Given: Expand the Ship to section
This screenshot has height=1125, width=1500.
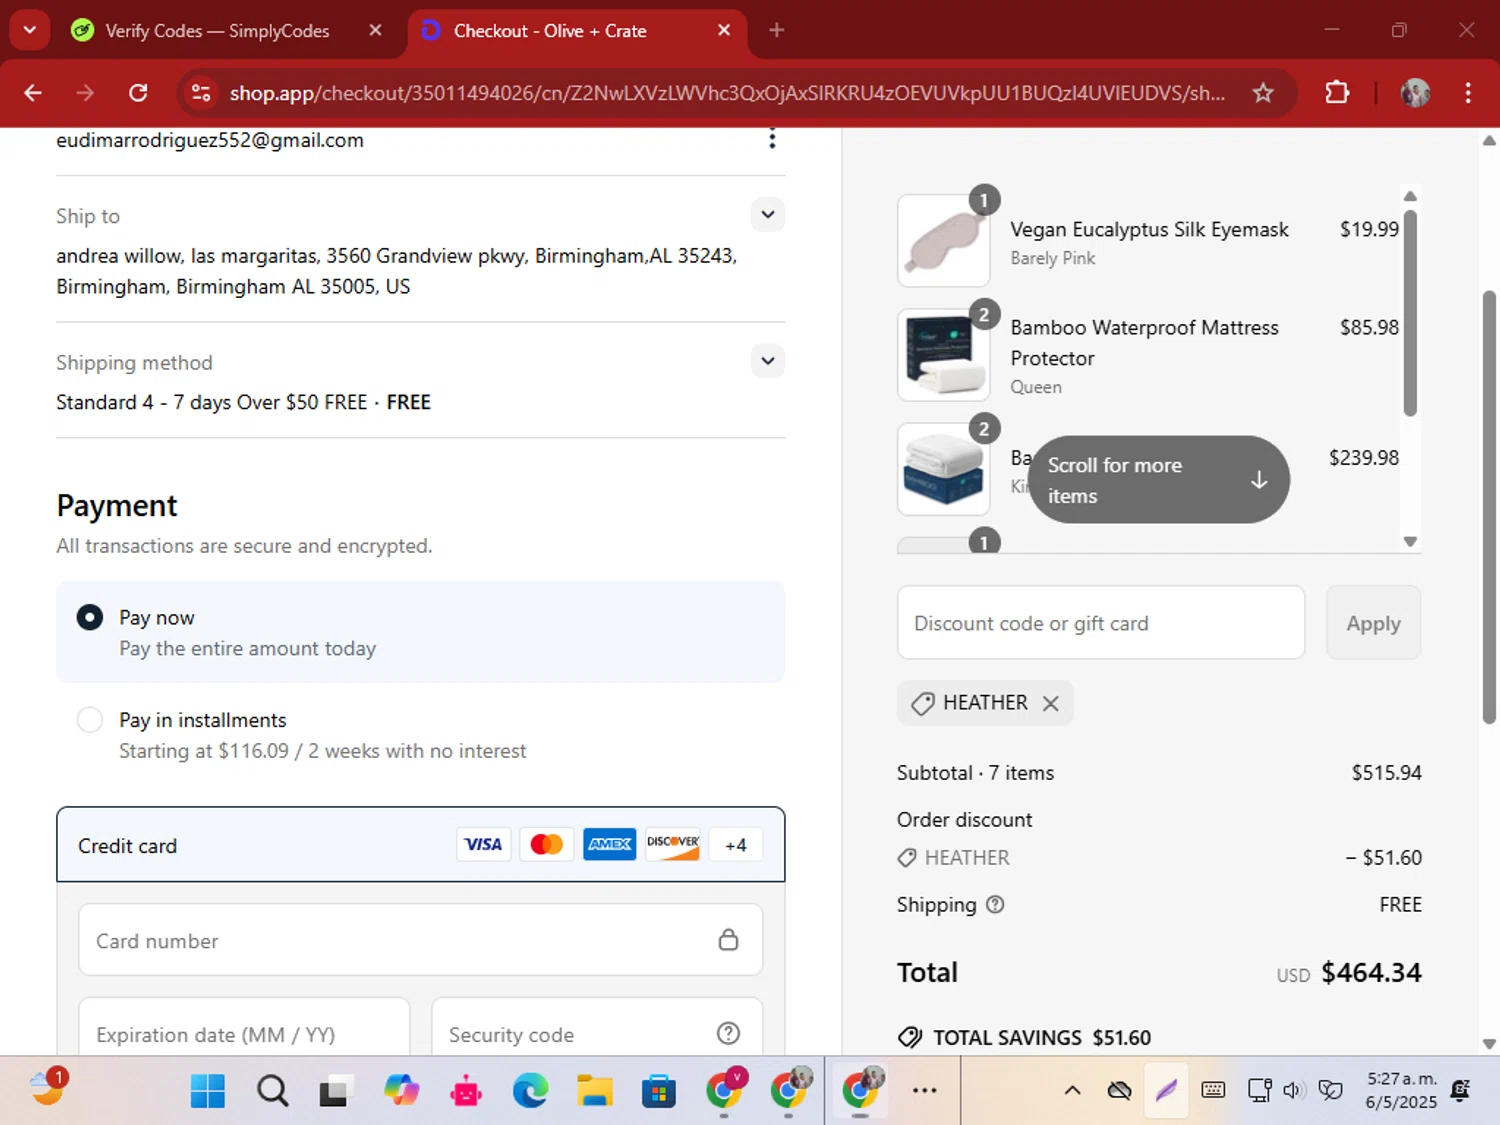Looking at the screenshot, I should [x=768, y=214].
